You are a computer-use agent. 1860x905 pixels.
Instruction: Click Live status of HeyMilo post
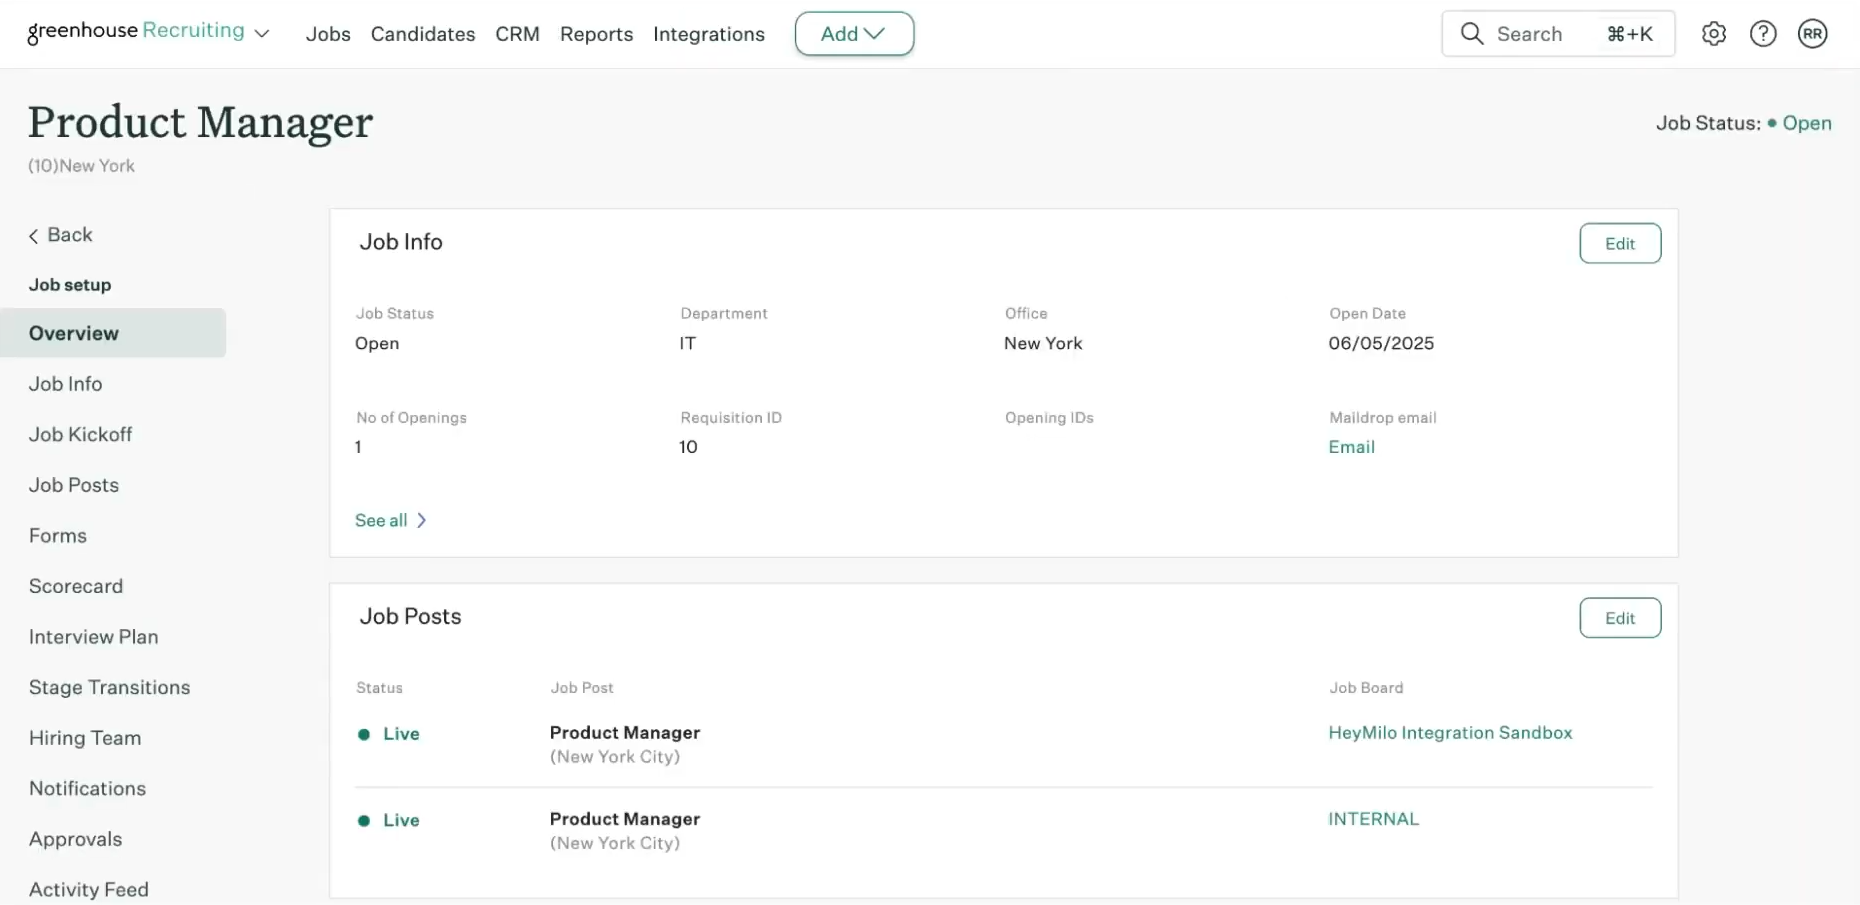pos(389,734)
